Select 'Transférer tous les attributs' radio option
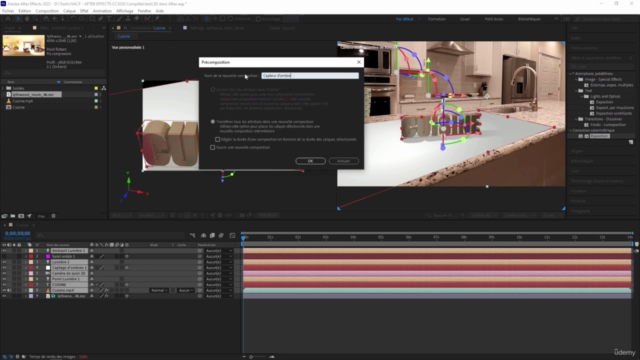The width and height of the screenshot is (640, 360). [x=213, y=122]
